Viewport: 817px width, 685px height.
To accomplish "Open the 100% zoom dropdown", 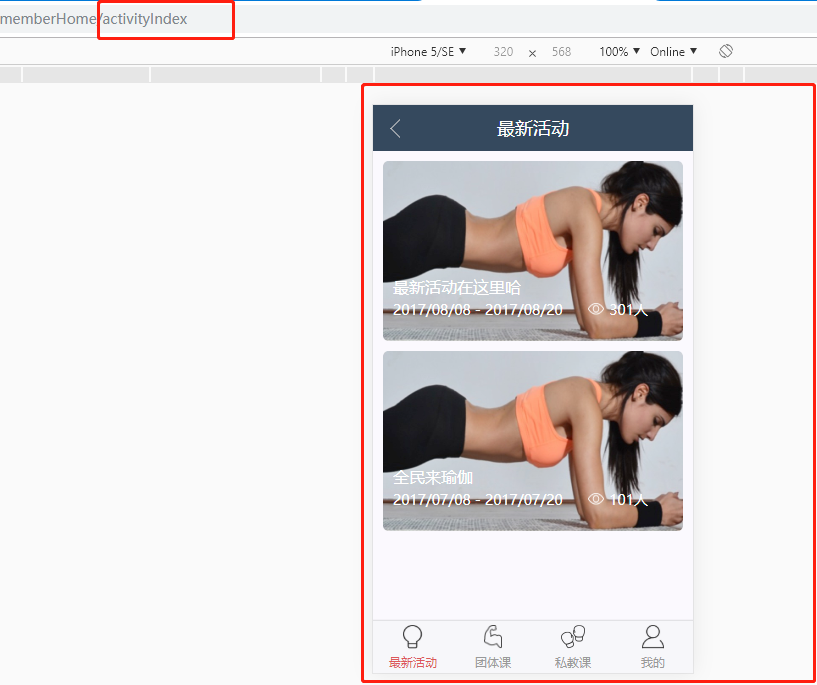I will coord(620,52).
